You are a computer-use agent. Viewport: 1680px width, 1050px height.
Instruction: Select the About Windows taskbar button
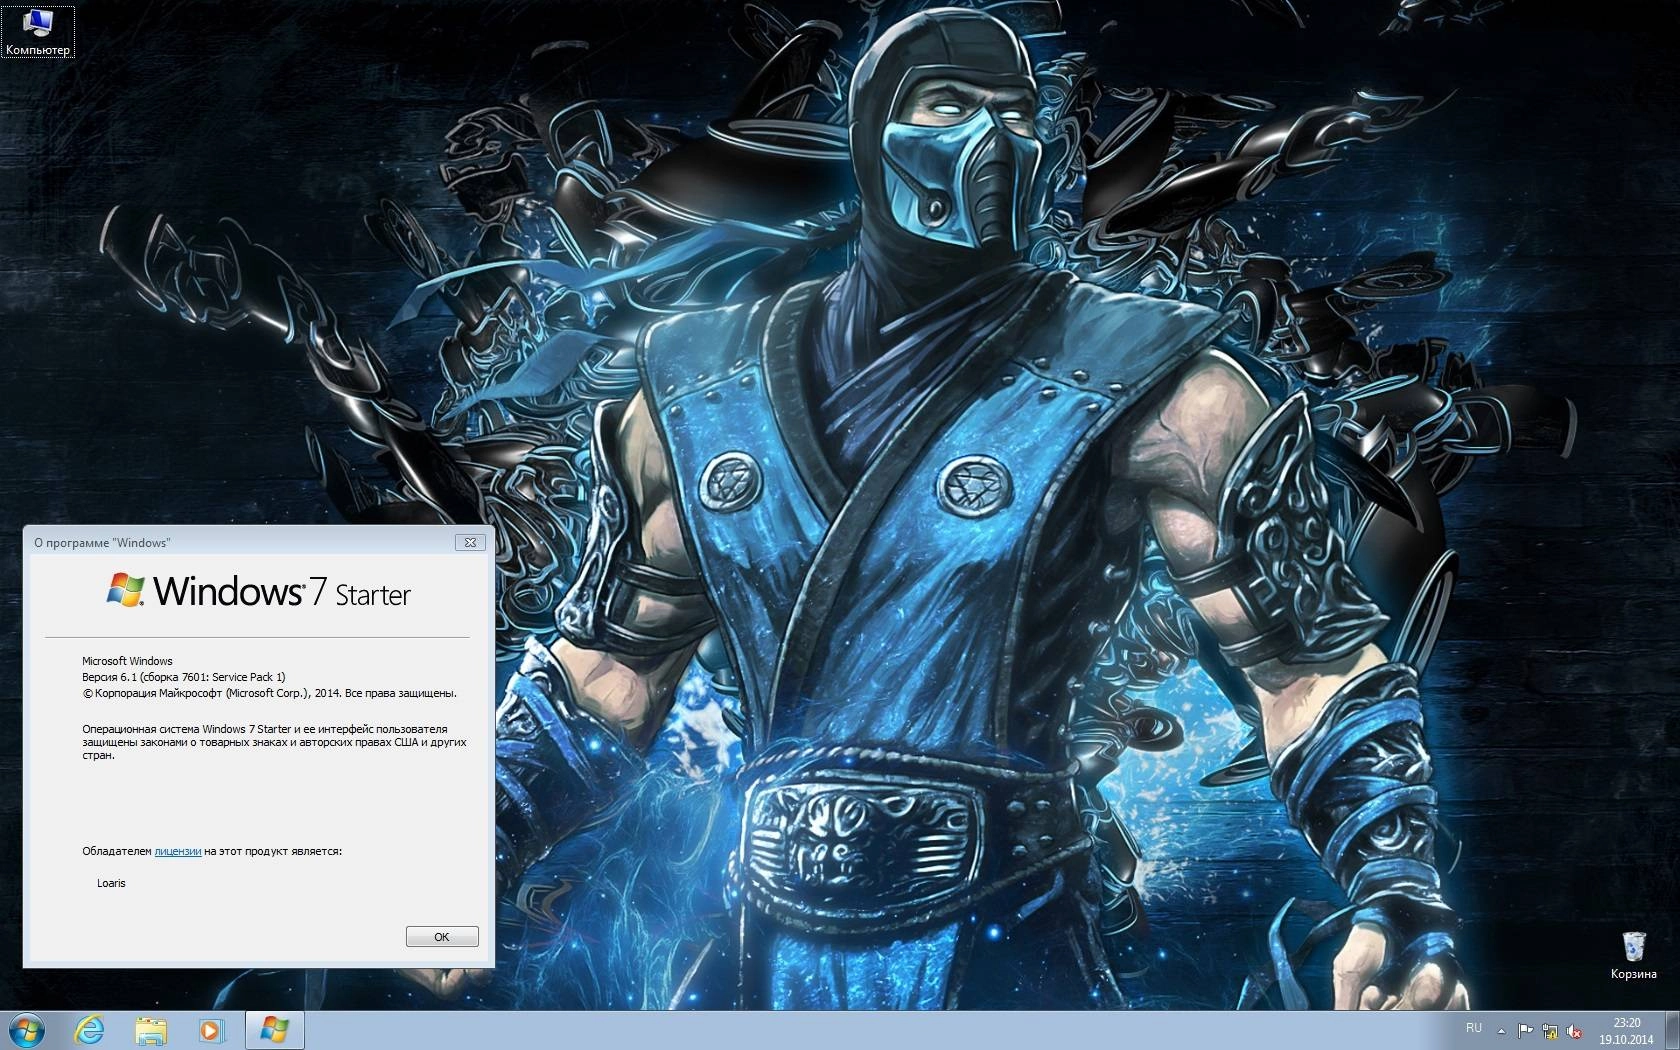point(274,1030)
